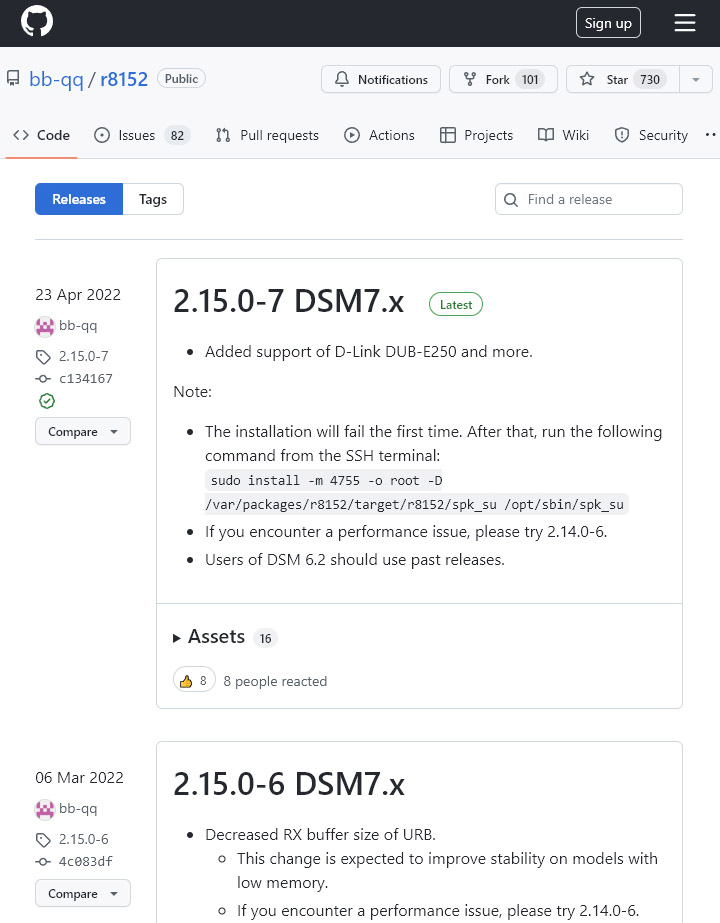
Task: Click the commit icon next to 4c083df
Action: click(43, 862)
